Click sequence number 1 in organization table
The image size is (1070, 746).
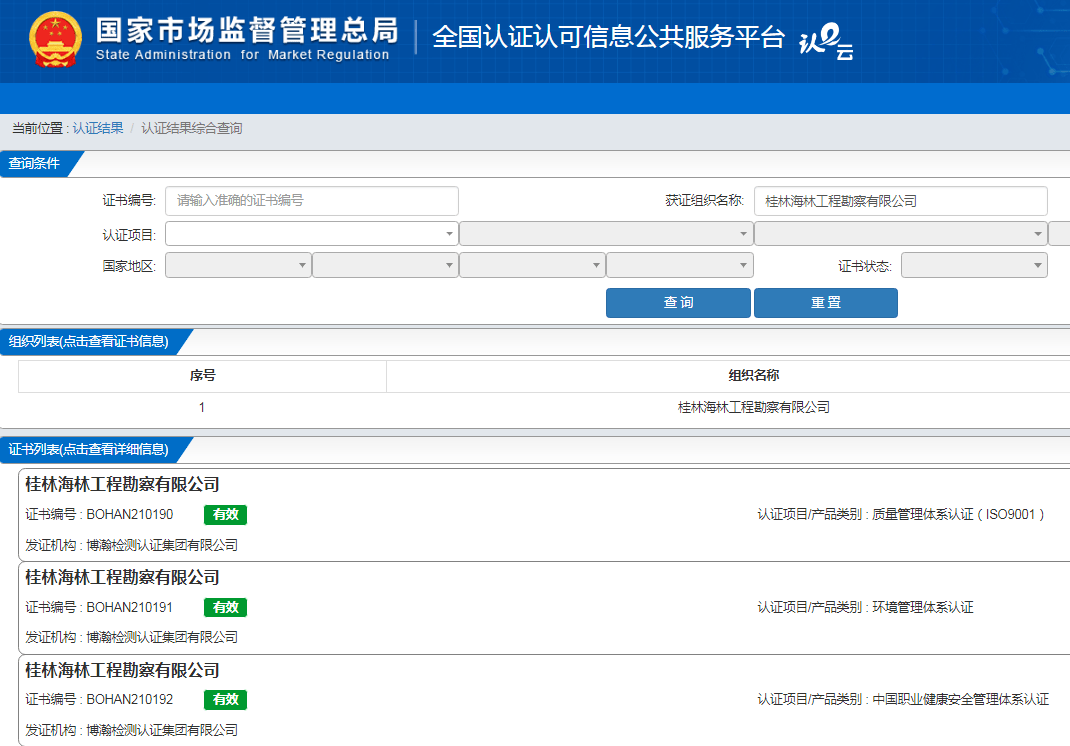(x=202, y=407)
